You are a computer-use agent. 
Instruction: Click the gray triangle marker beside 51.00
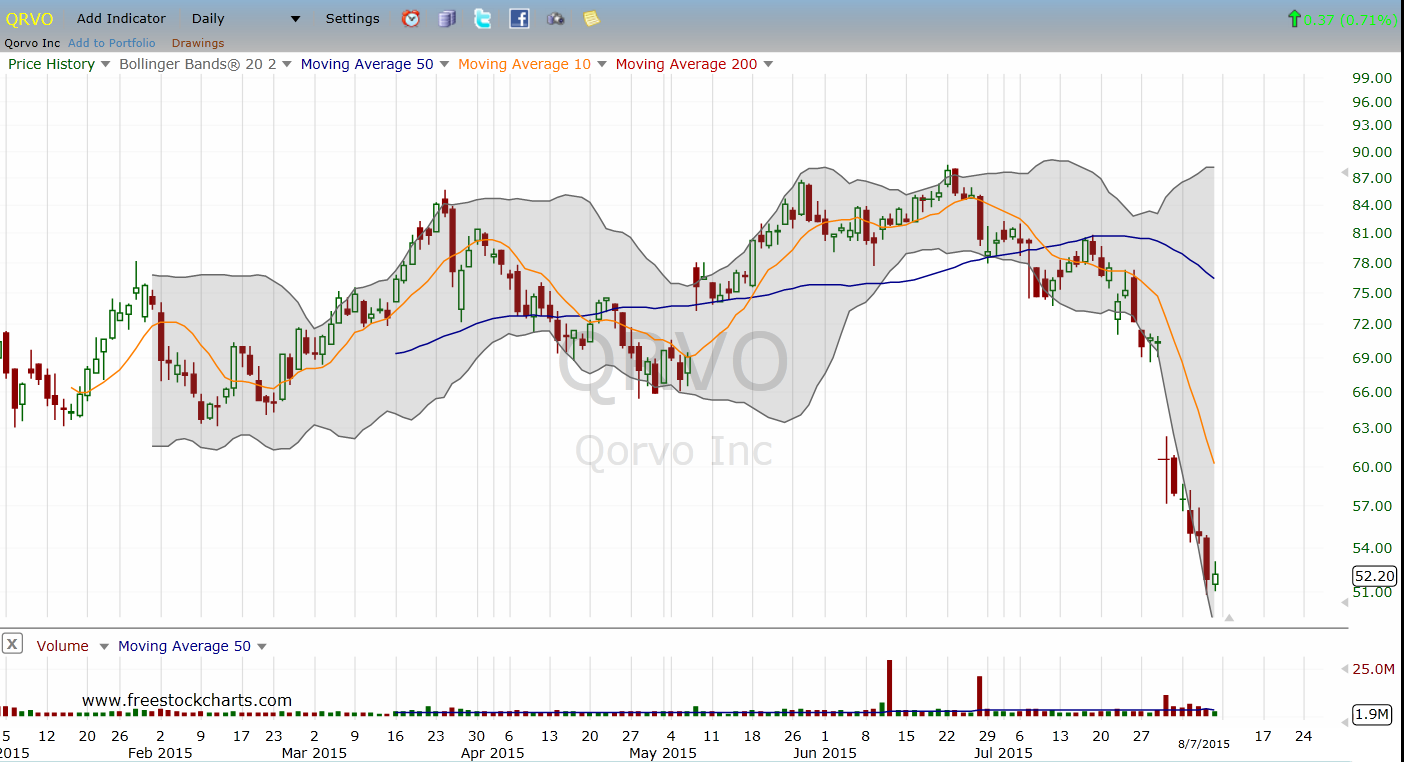click(x=1344, y=601)
